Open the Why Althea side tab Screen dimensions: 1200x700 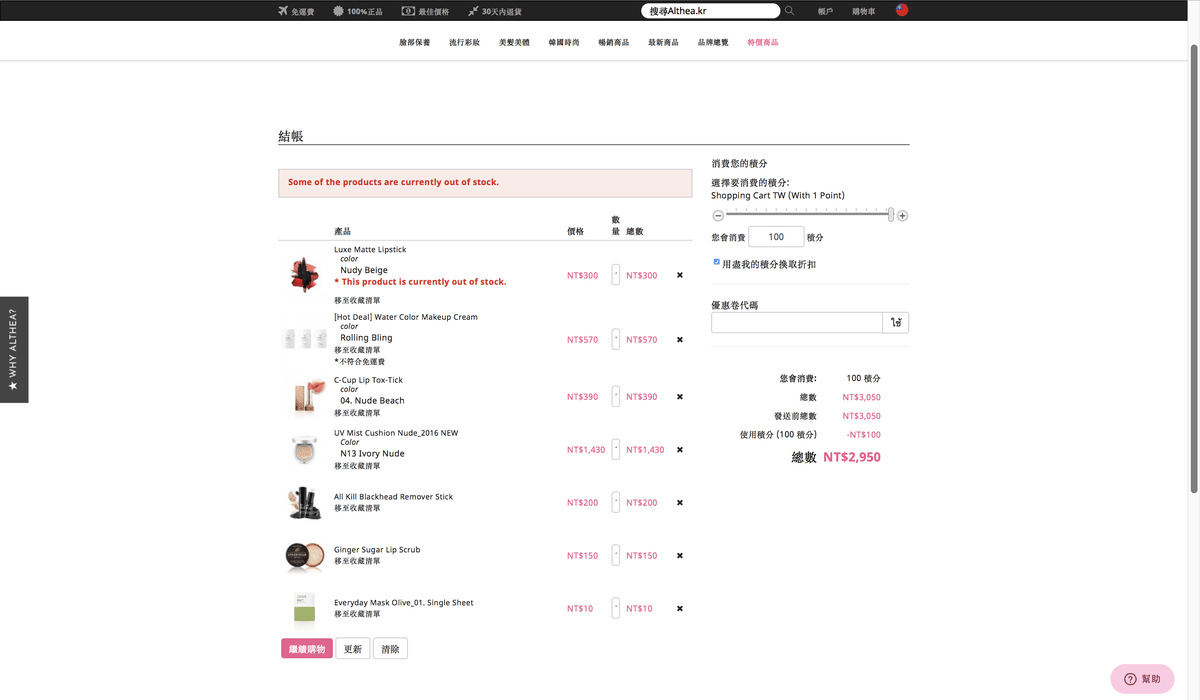[13, 349]
